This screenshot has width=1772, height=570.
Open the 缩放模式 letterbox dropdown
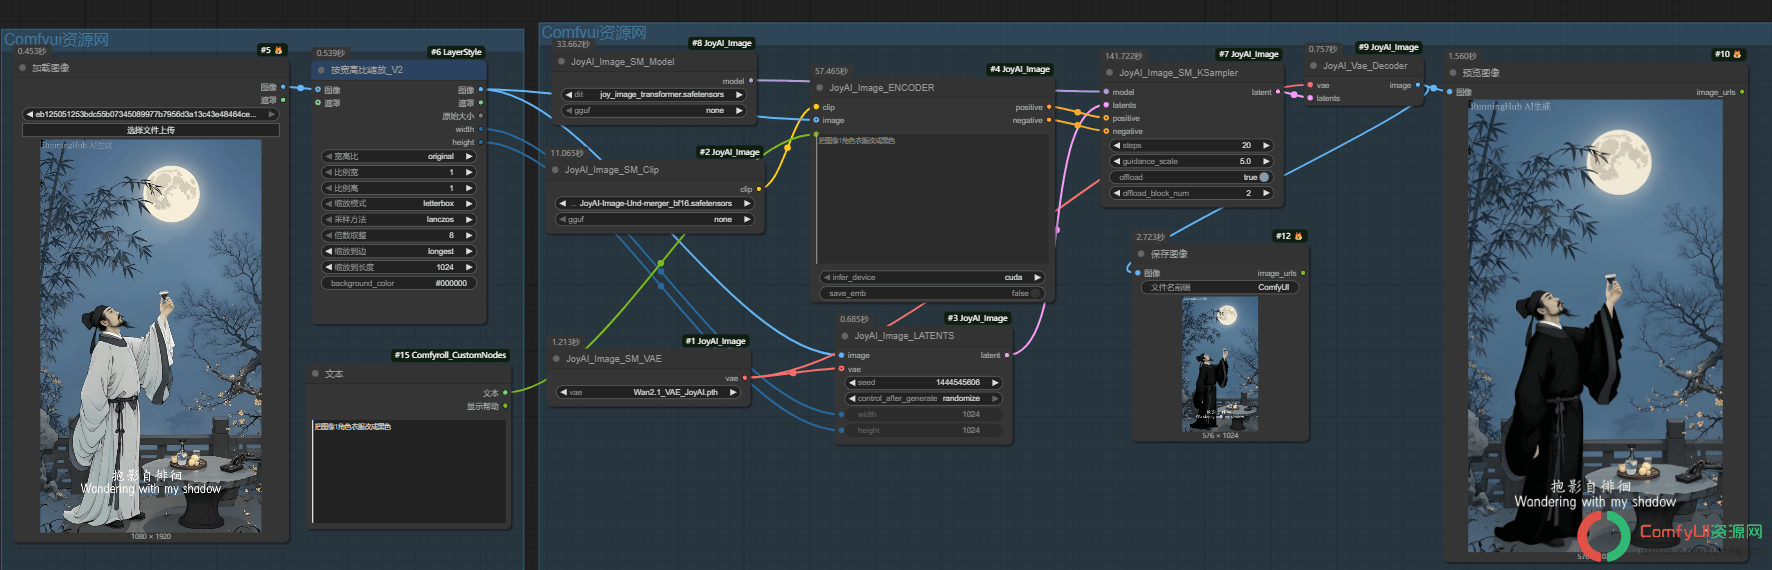point(398,203)
